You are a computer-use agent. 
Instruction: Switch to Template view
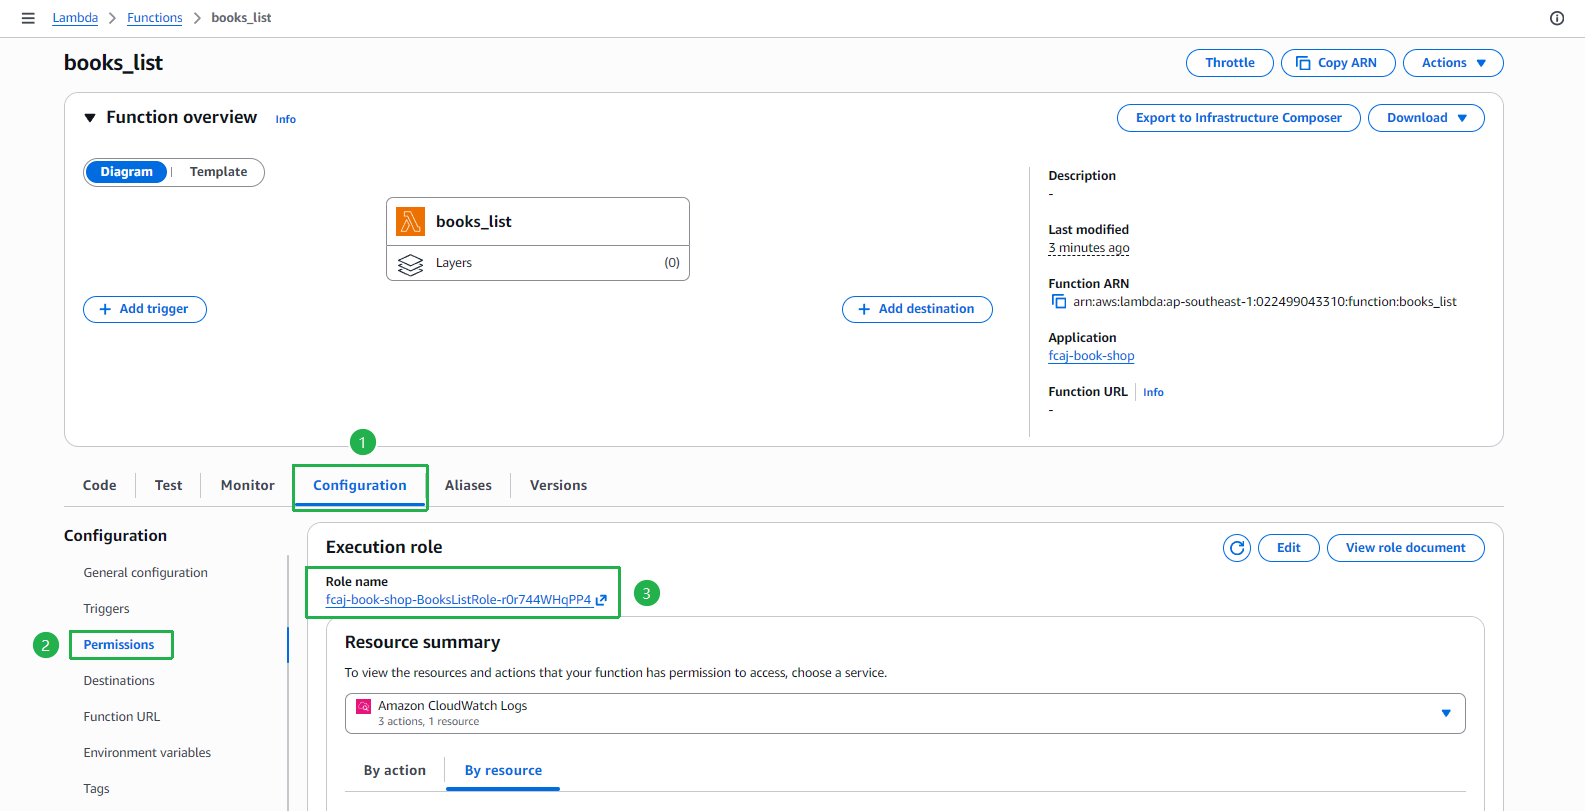click(218, 172)
